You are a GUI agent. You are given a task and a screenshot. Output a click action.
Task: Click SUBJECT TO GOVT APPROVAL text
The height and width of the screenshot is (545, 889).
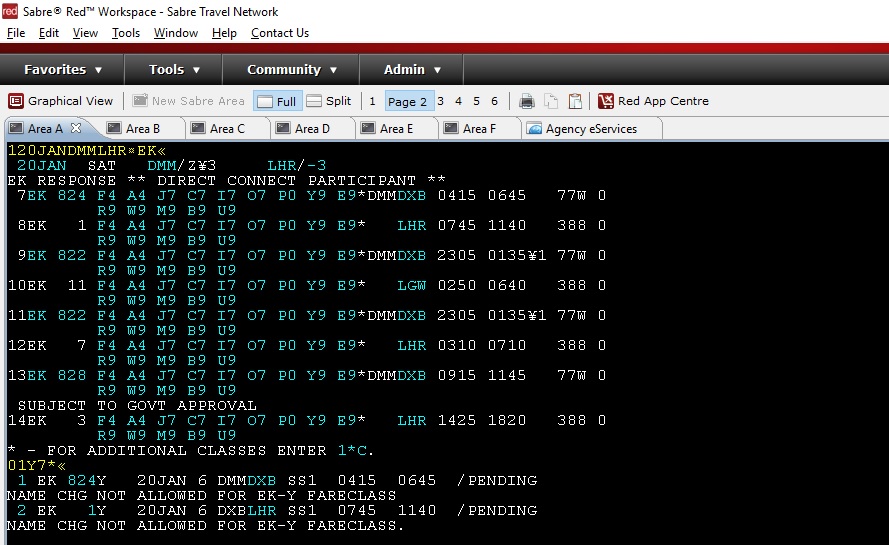tap(137, 406)
